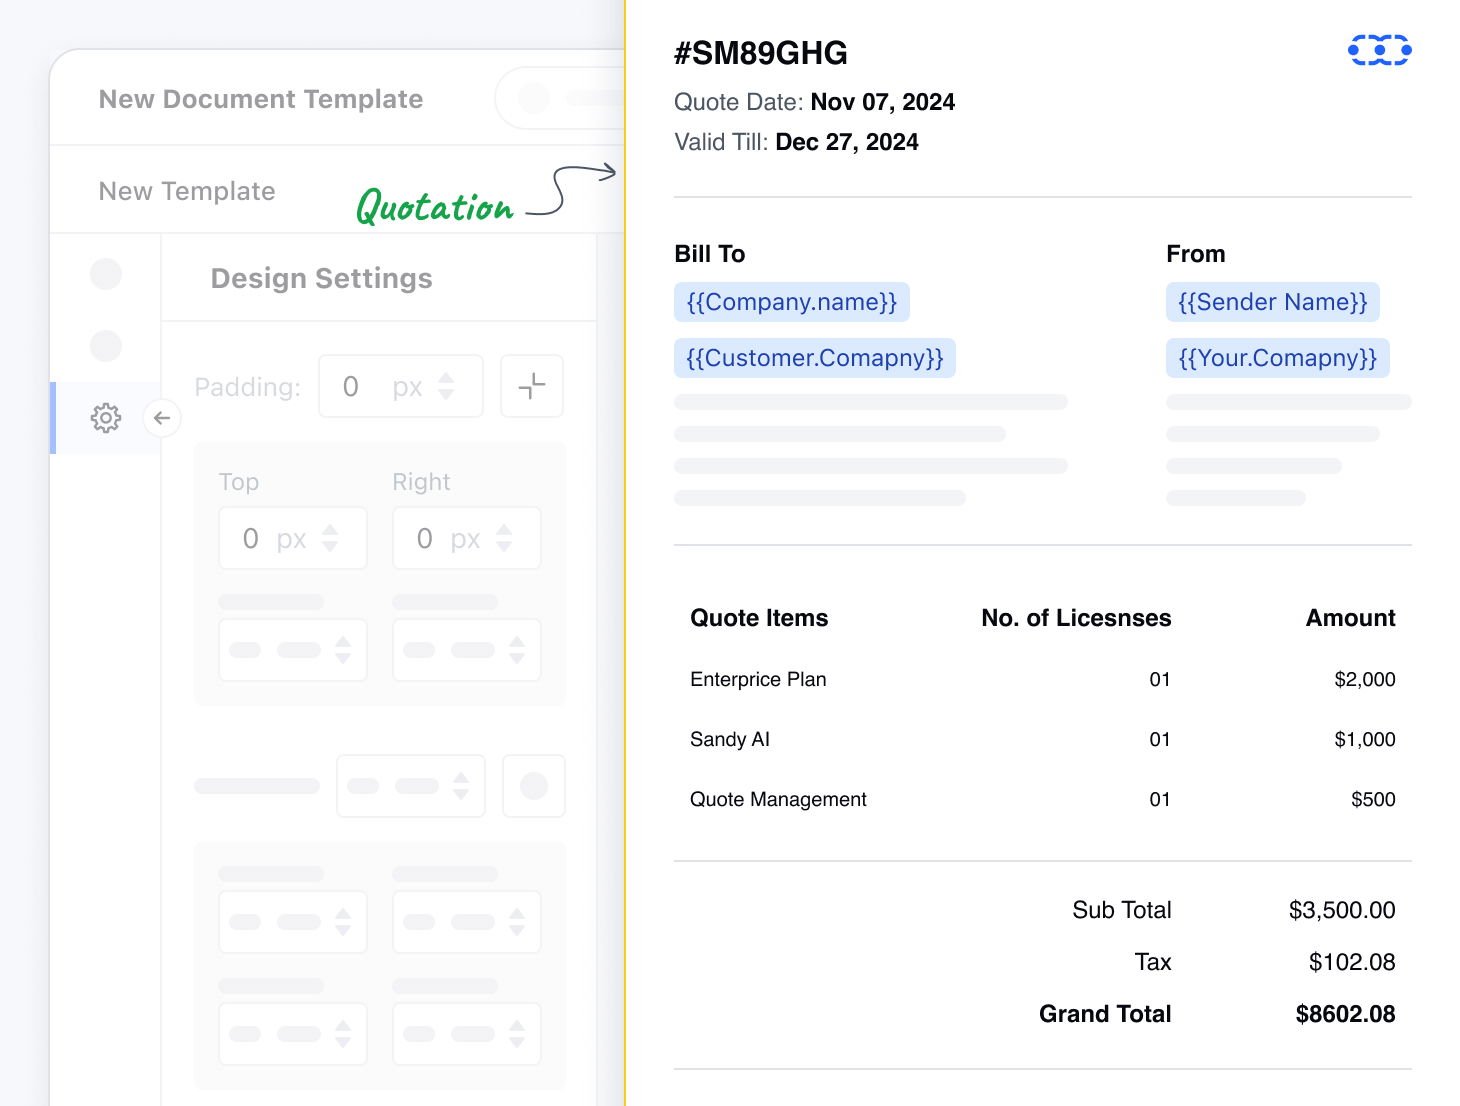
Task: Select the Enterprice Plan quote item row
Action: (758, 679)
